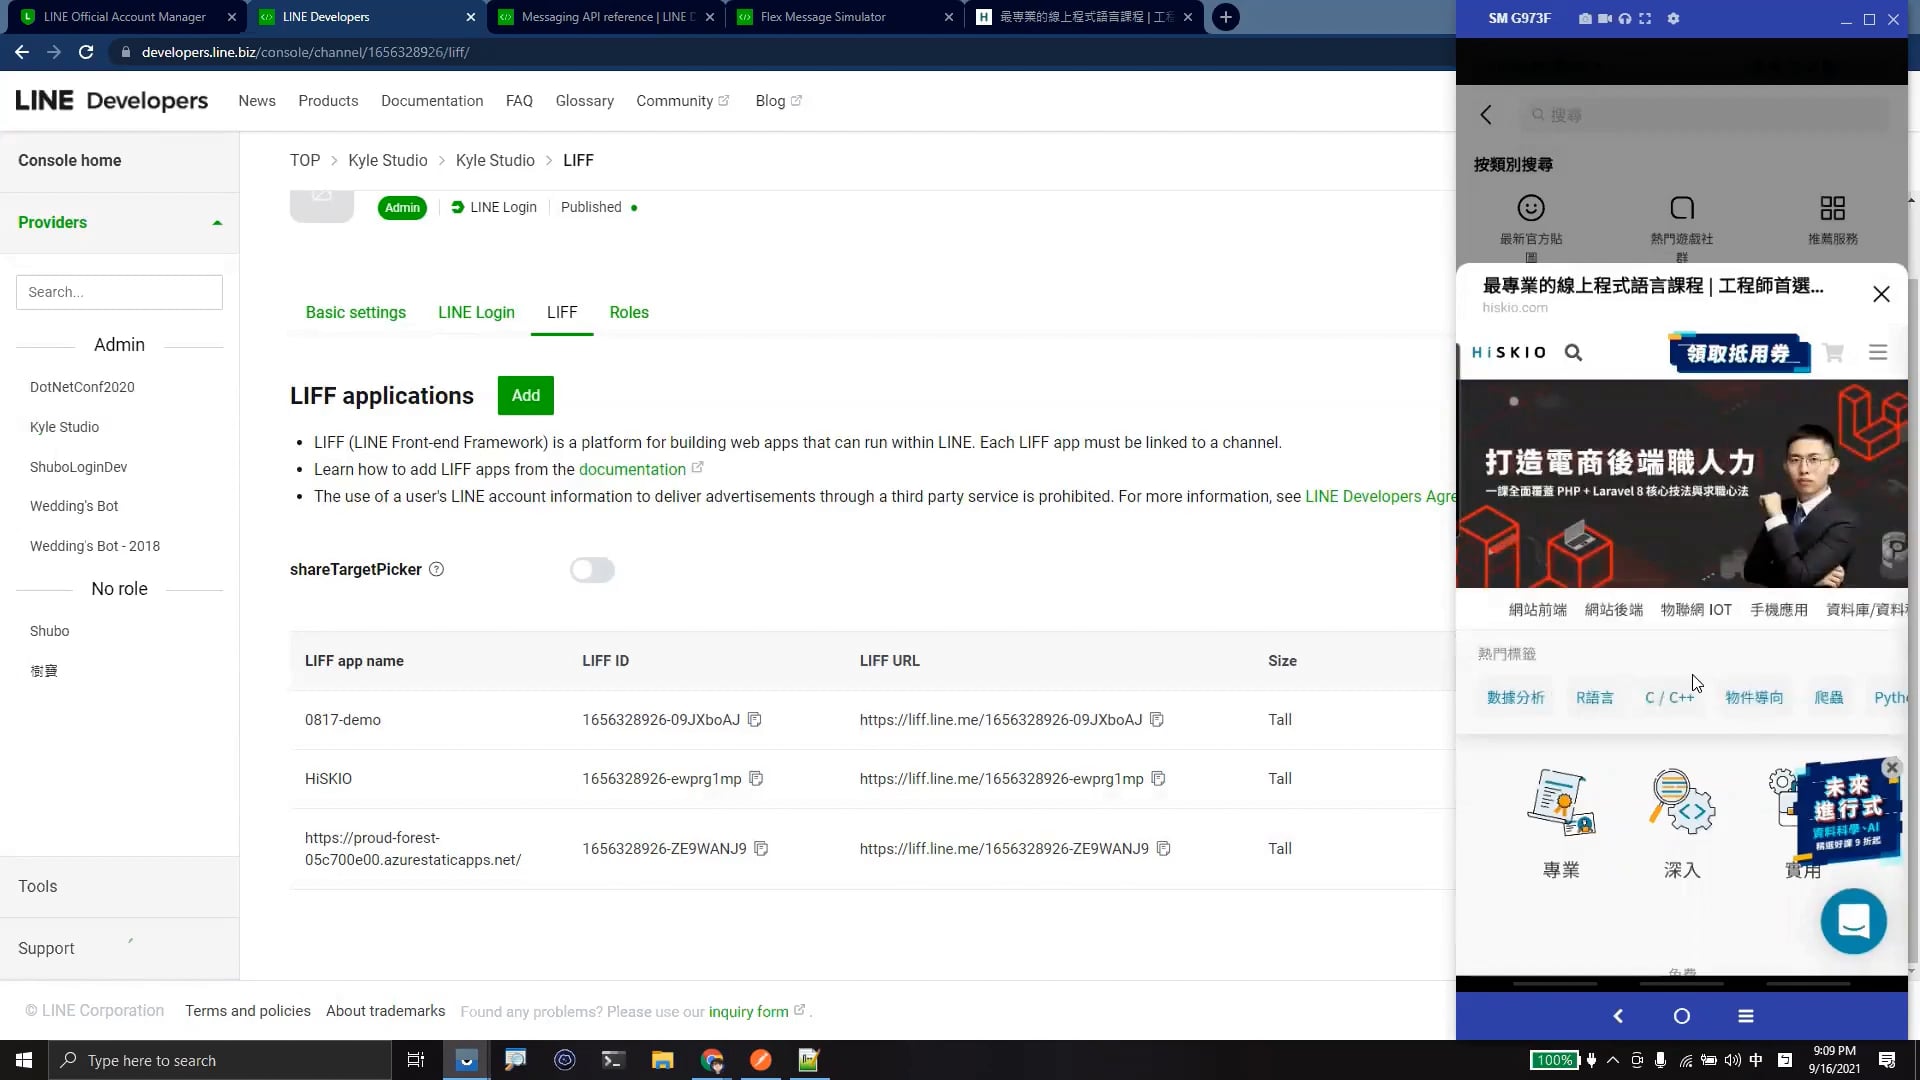The image size is (1920, 1080).
Task: Open HiSKIO hamburger menu
Action: [1878, 353]
